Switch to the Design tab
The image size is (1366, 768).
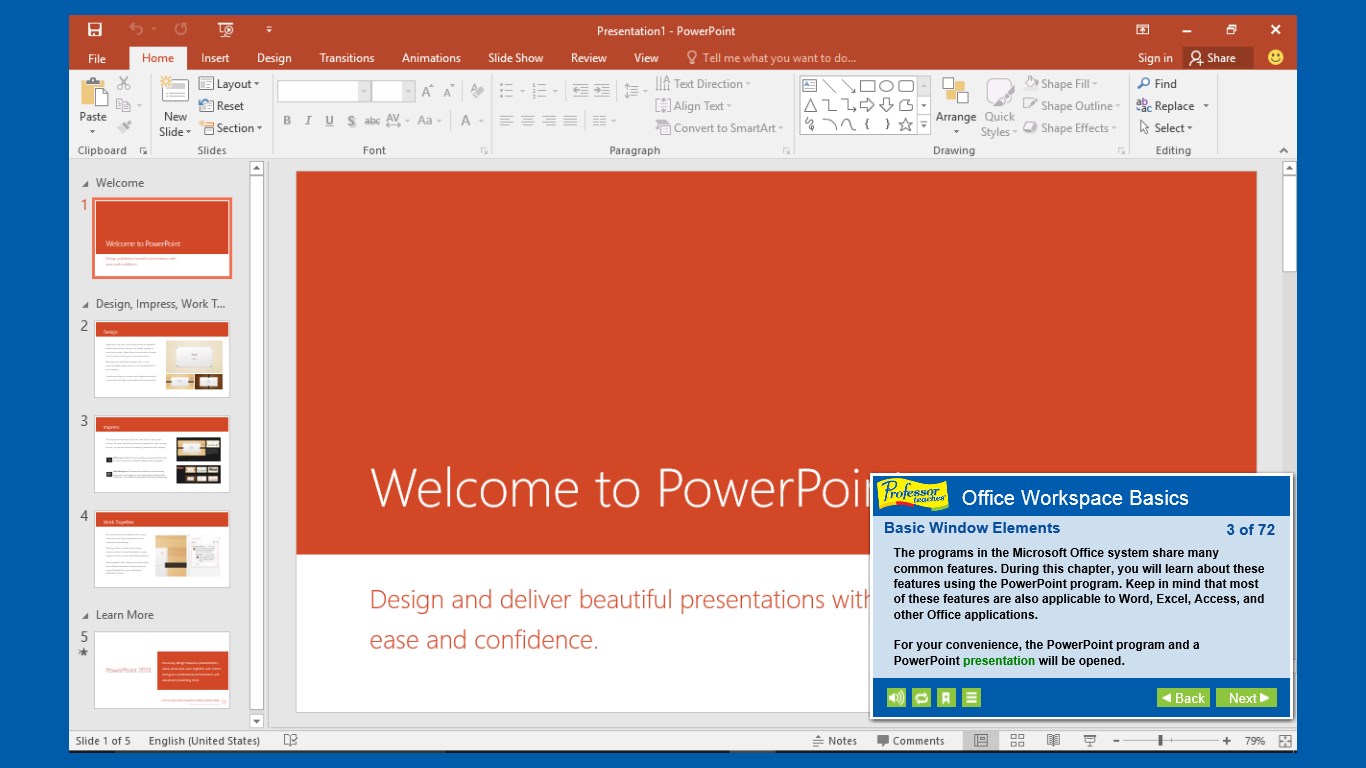pos(274,58)
